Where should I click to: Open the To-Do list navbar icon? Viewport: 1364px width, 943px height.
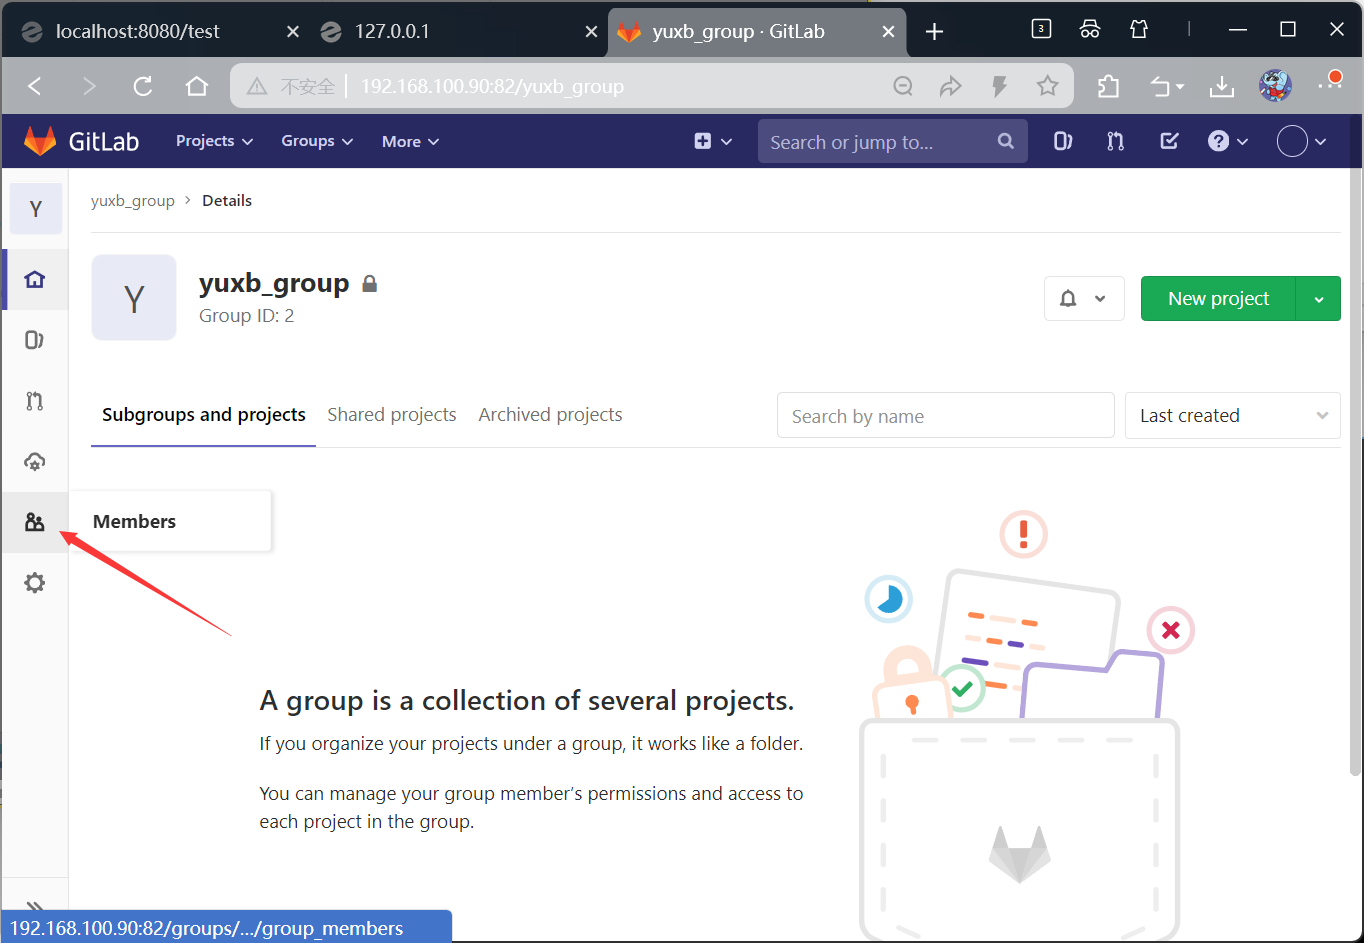(1169, 141)
